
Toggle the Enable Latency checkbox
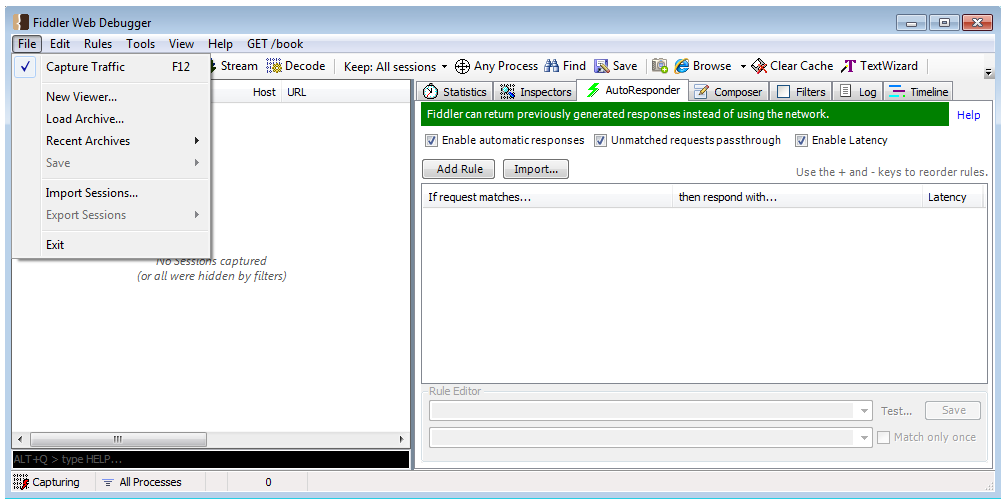pyautogui.click(x=801, y=141)
